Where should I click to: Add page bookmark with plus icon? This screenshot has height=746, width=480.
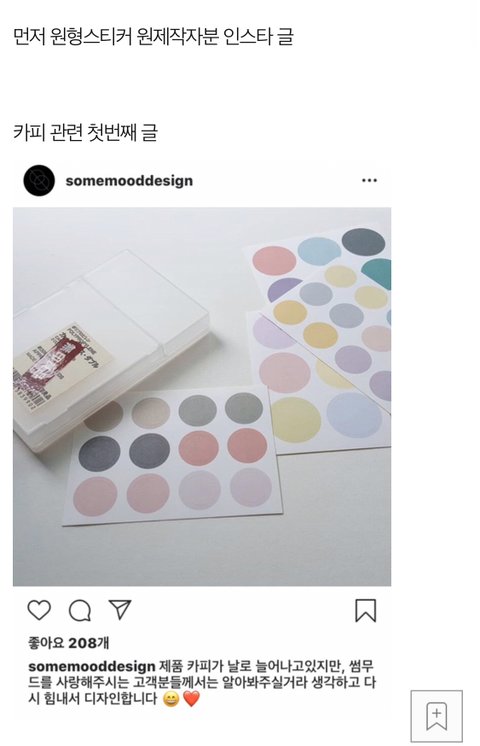tap(437, 716)
